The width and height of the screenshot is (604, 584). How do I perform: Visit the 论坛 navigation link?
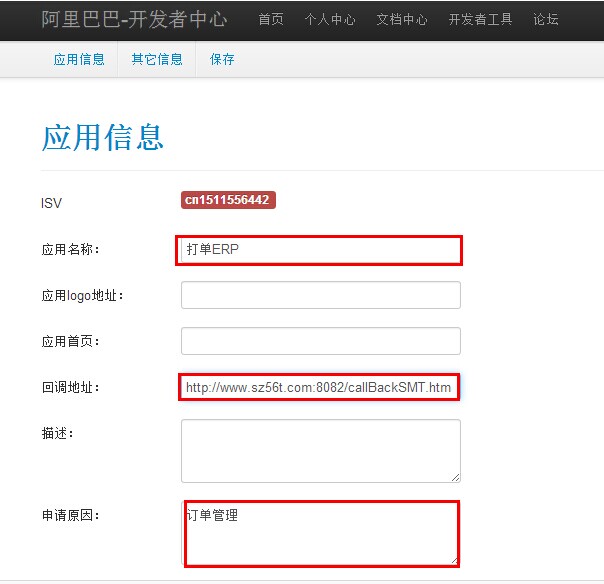(x=546, y=20)
